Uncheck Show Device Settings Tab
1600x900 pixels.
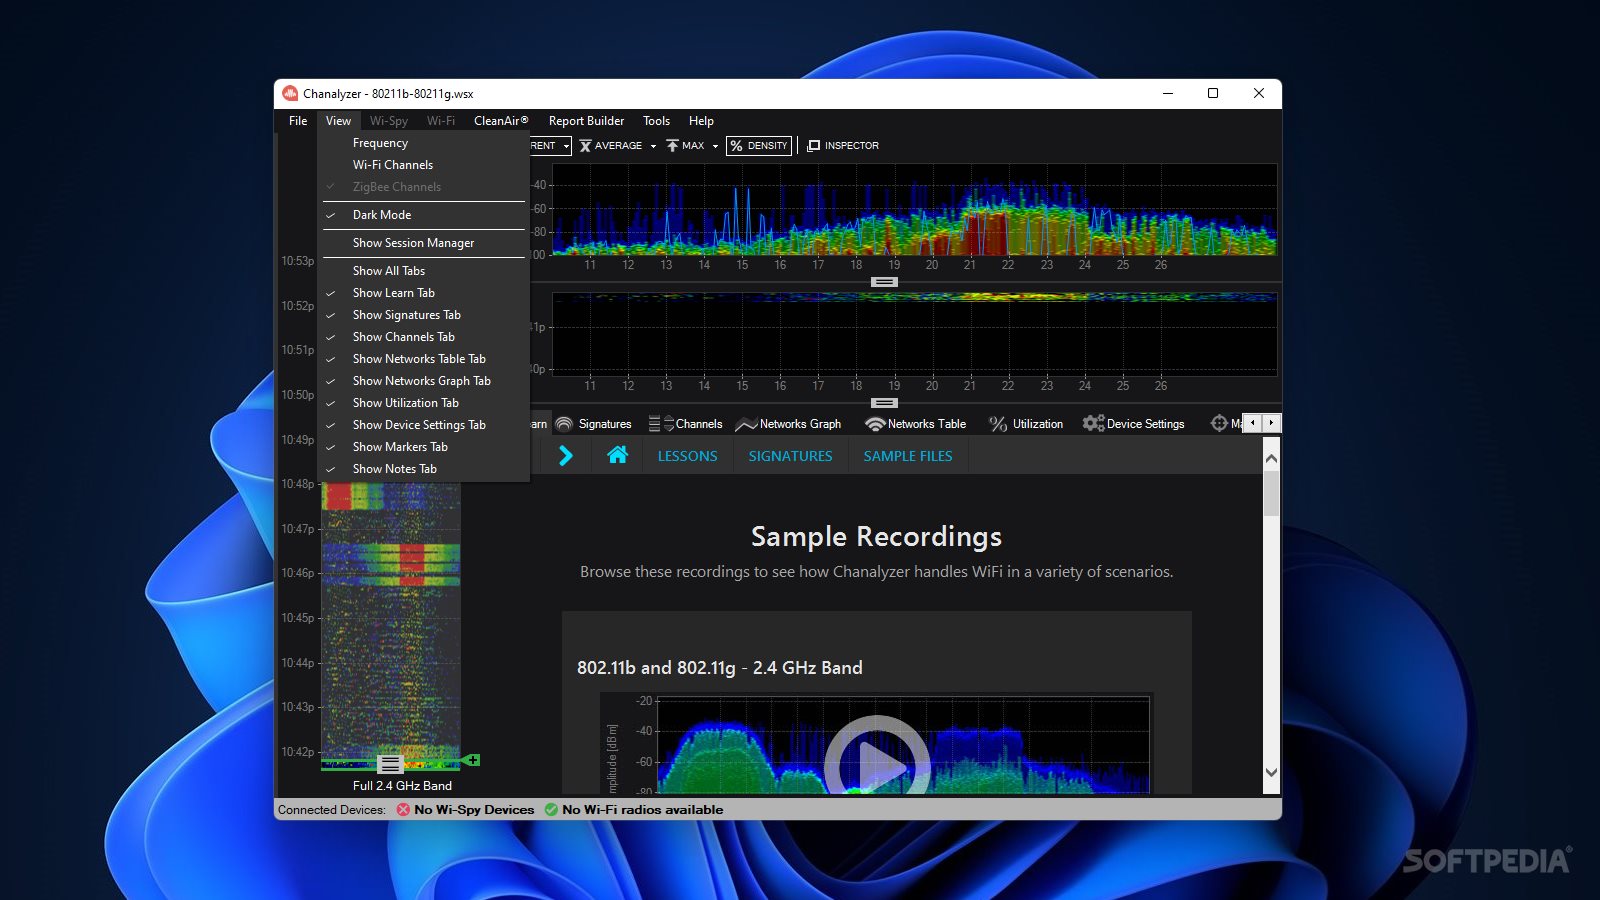424,425
